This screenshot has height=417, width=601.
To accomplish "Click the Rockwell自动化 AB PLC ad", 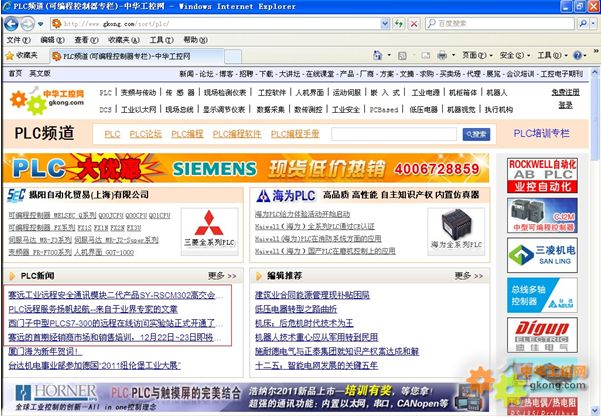I will pos(542,175).
